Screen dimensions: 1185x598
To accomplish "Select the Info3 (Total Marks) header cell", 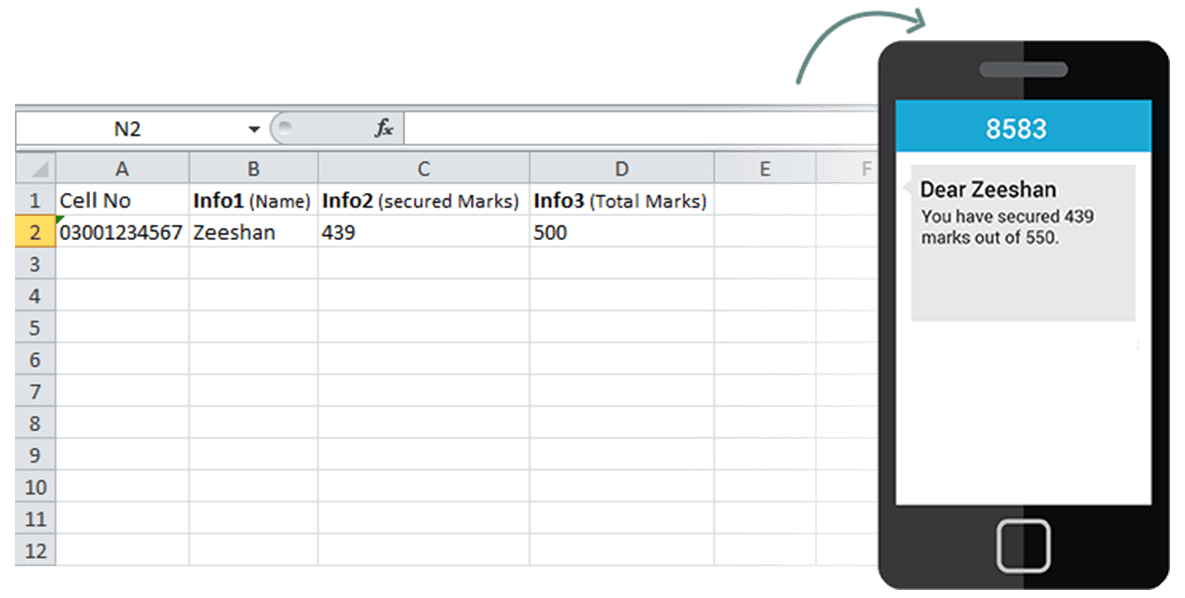I will 621,201.
